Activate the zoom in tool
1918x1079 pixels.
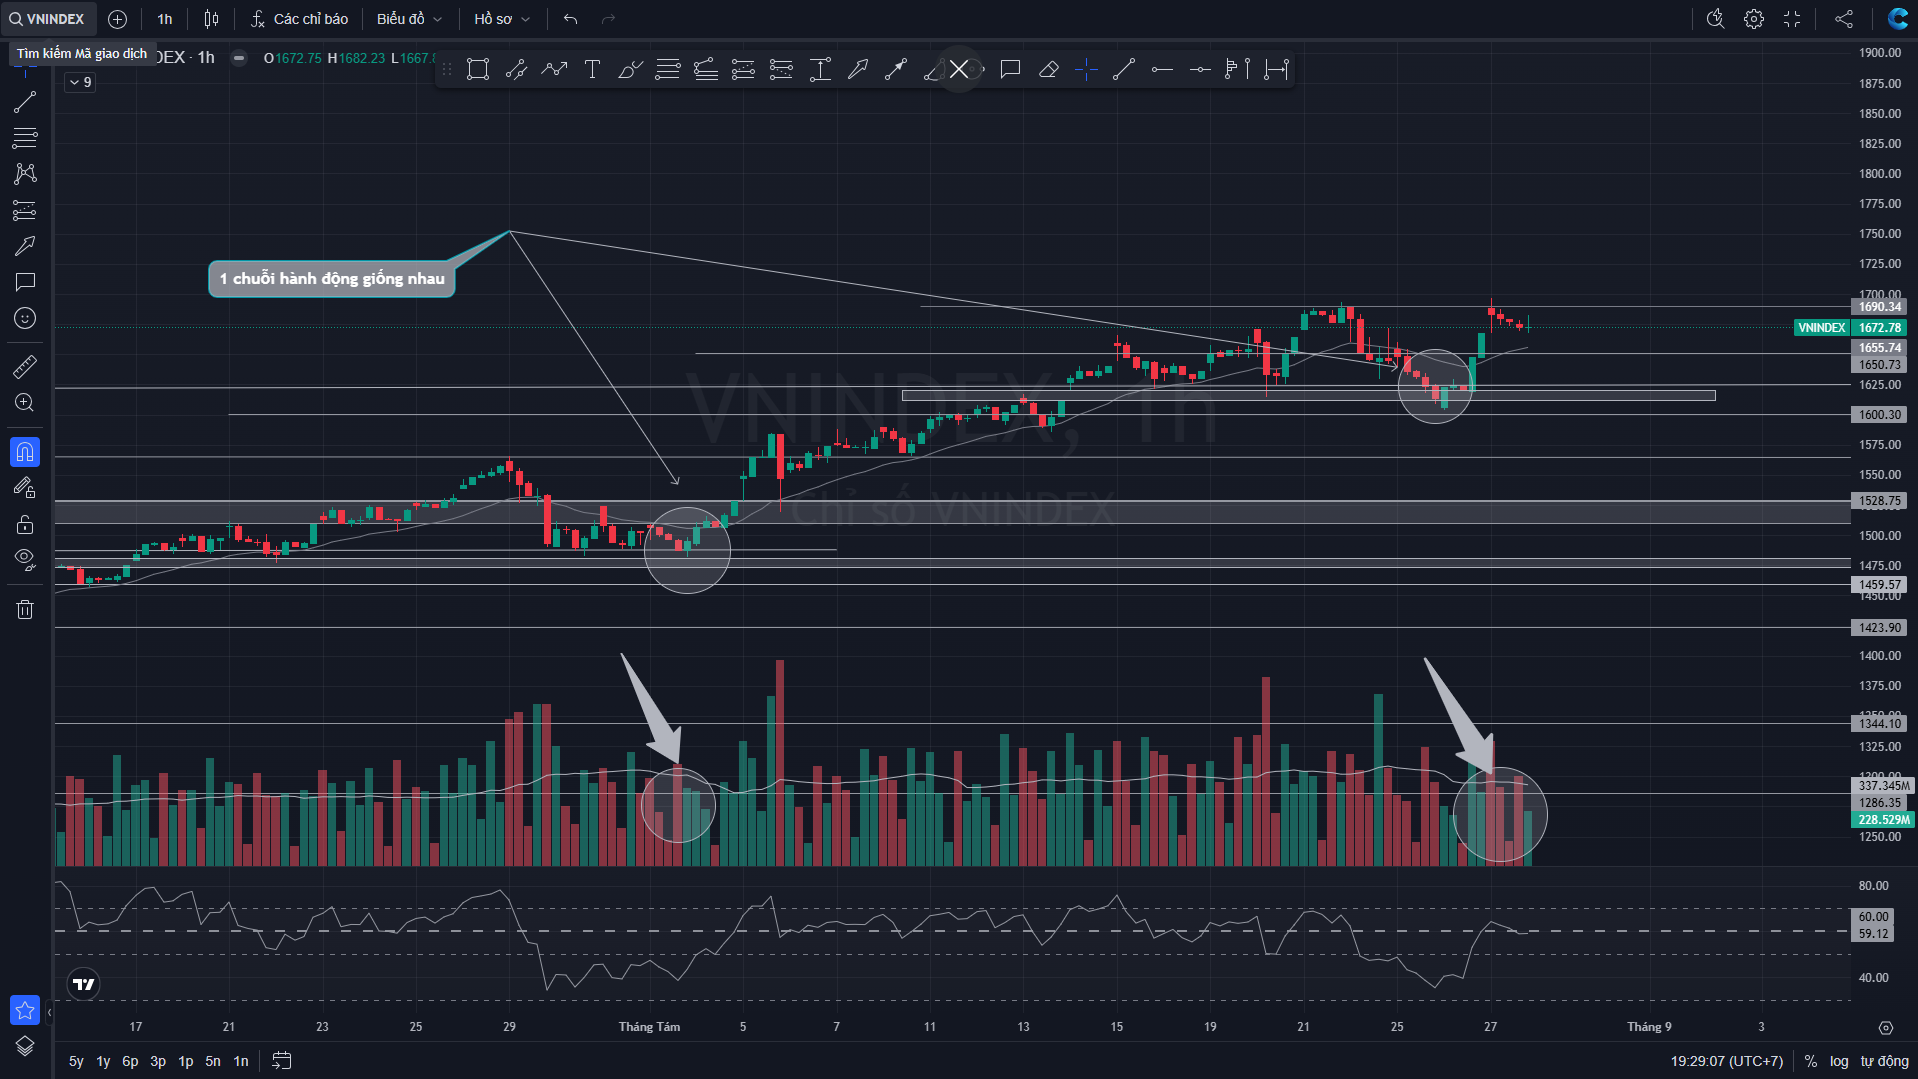(25, 403)
